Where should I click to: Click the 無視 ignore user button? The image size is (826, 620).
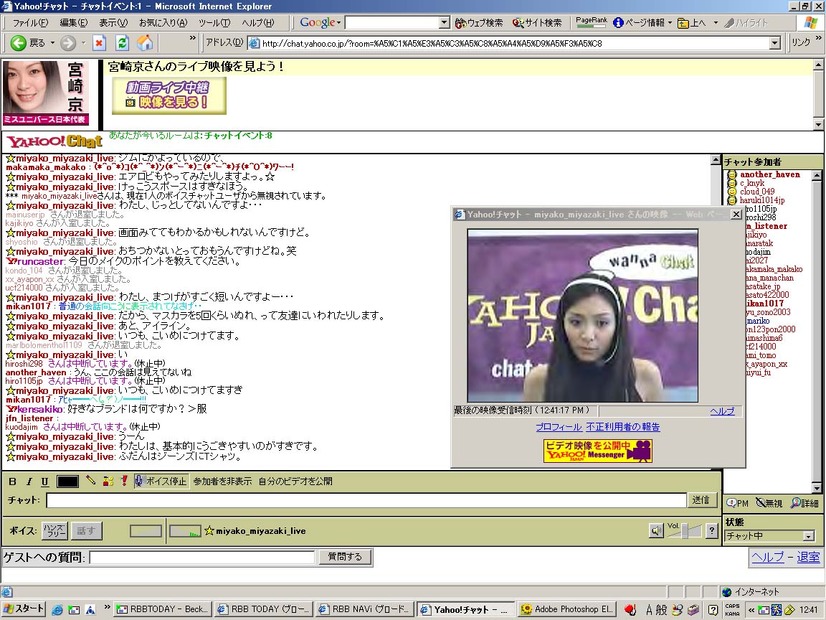[x=769, y=503]
